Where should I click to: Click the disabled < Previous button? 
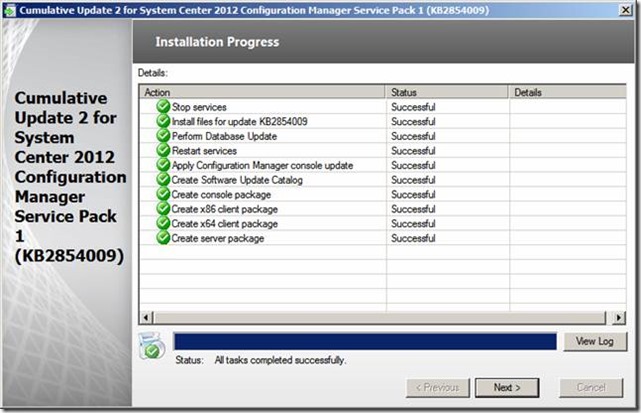[438, 387]
